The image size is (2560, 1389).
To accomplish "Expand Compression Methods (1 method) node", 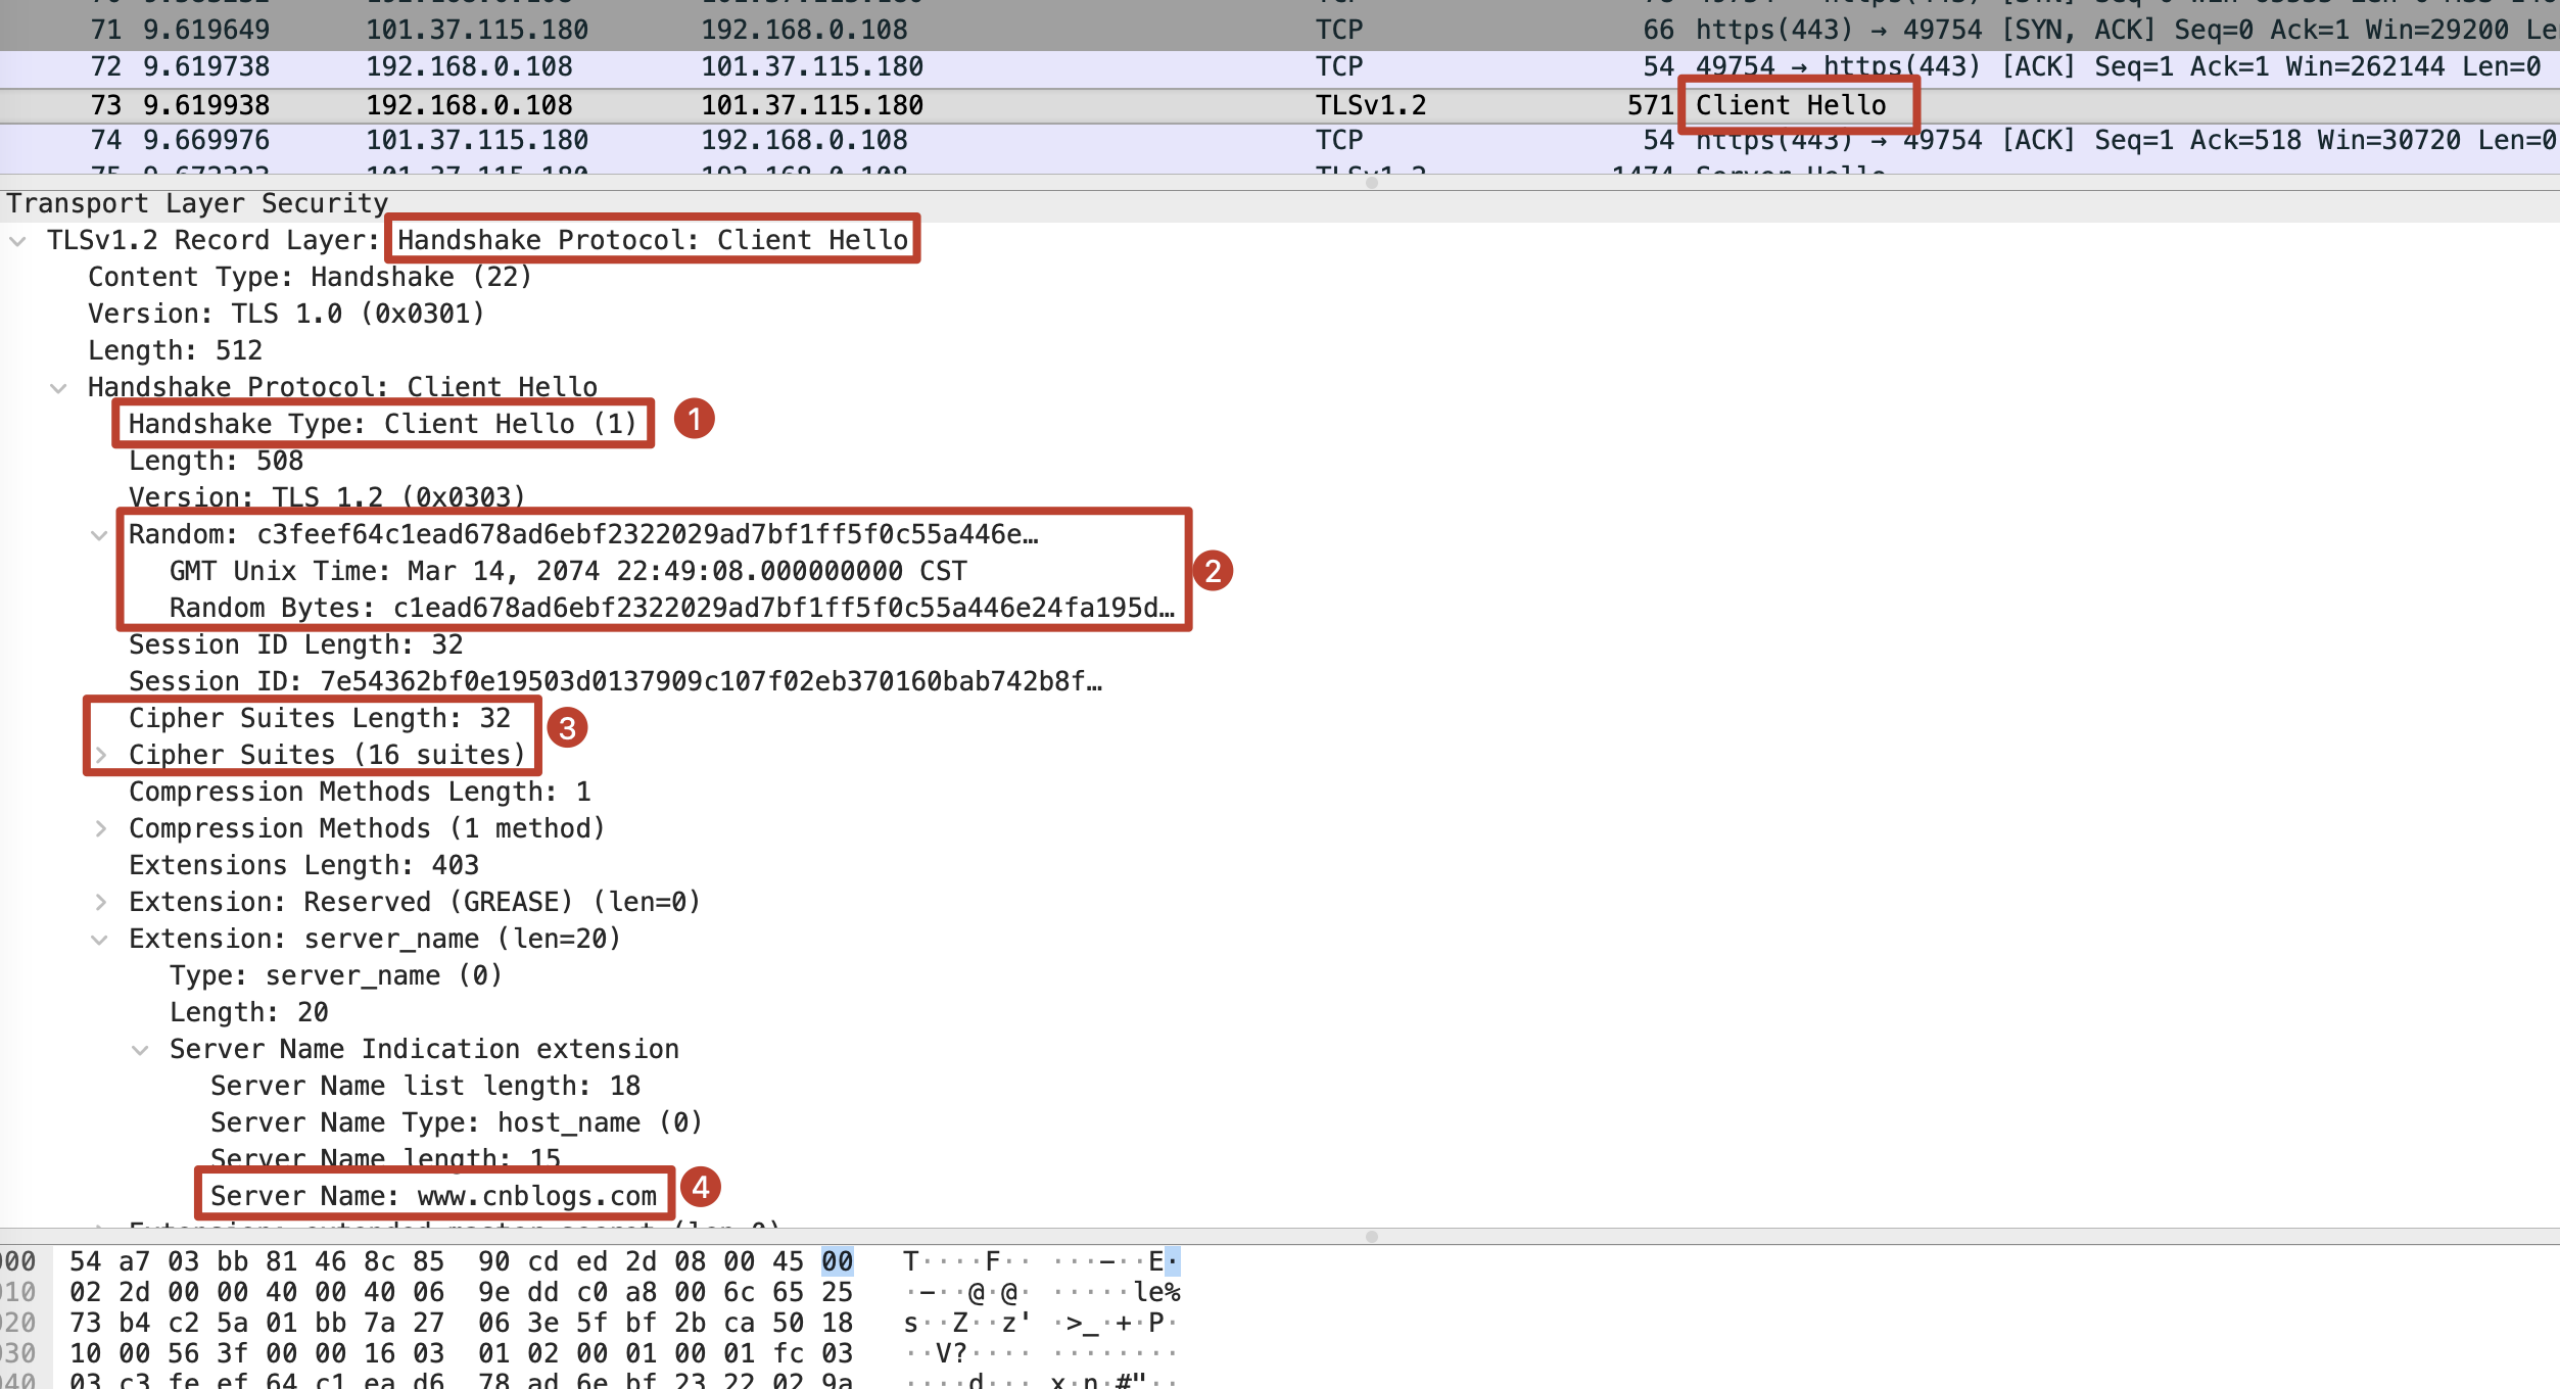I will coord(101,829).
